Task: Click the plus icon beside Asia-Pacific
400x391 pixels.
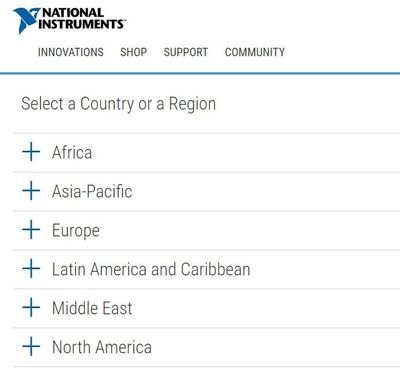Action: (31, 191)
